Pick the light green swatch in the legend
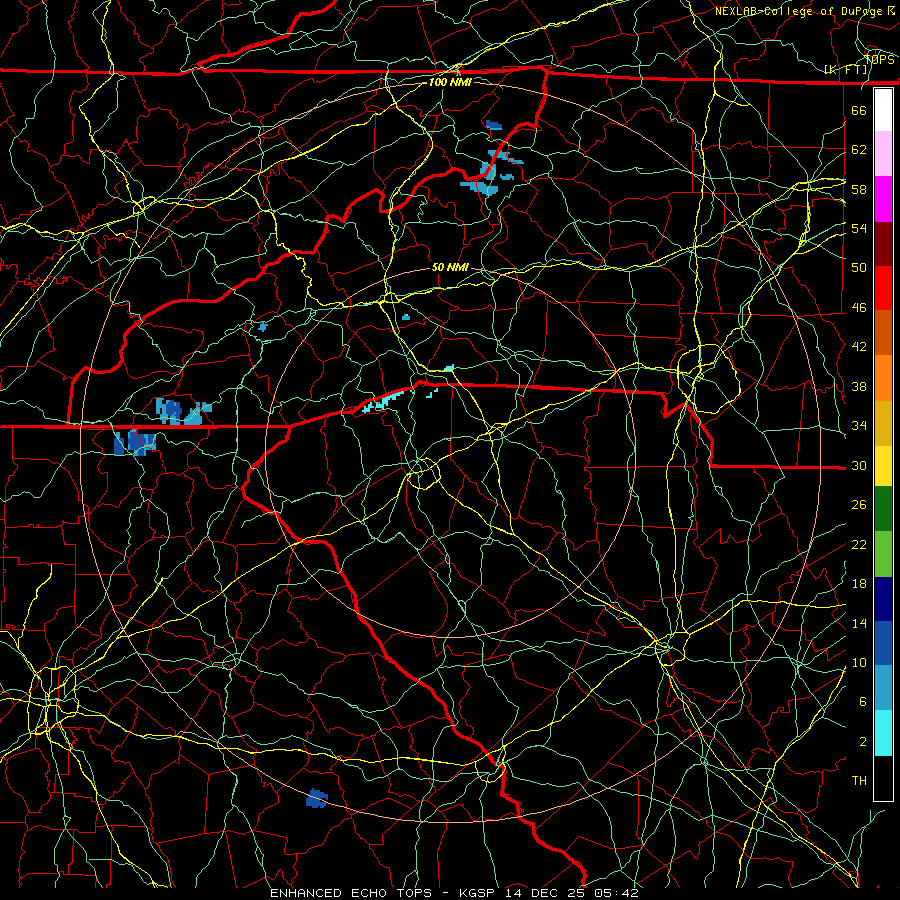 883,554
